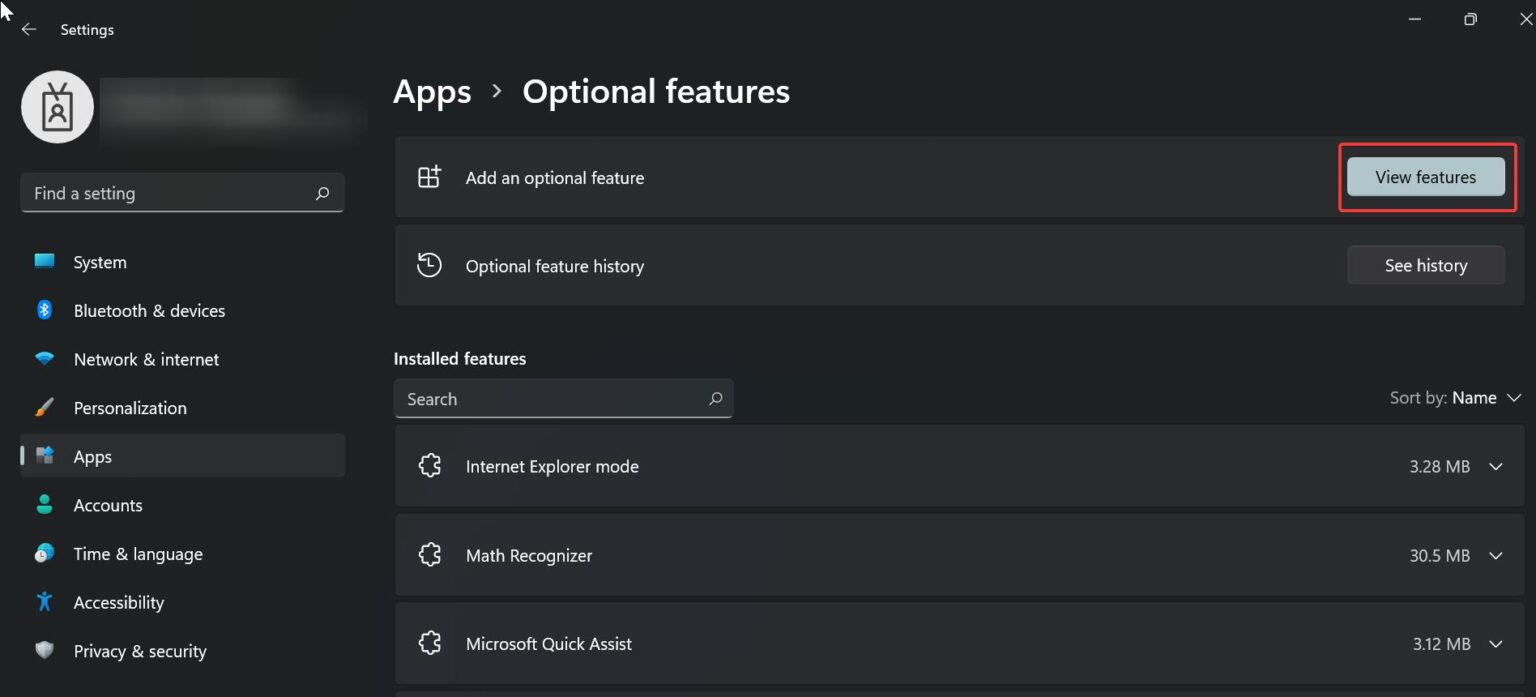The image size is (1536, 697).
Task: Click the Accounts icon in the sidebar
Action: click(44, 505)
